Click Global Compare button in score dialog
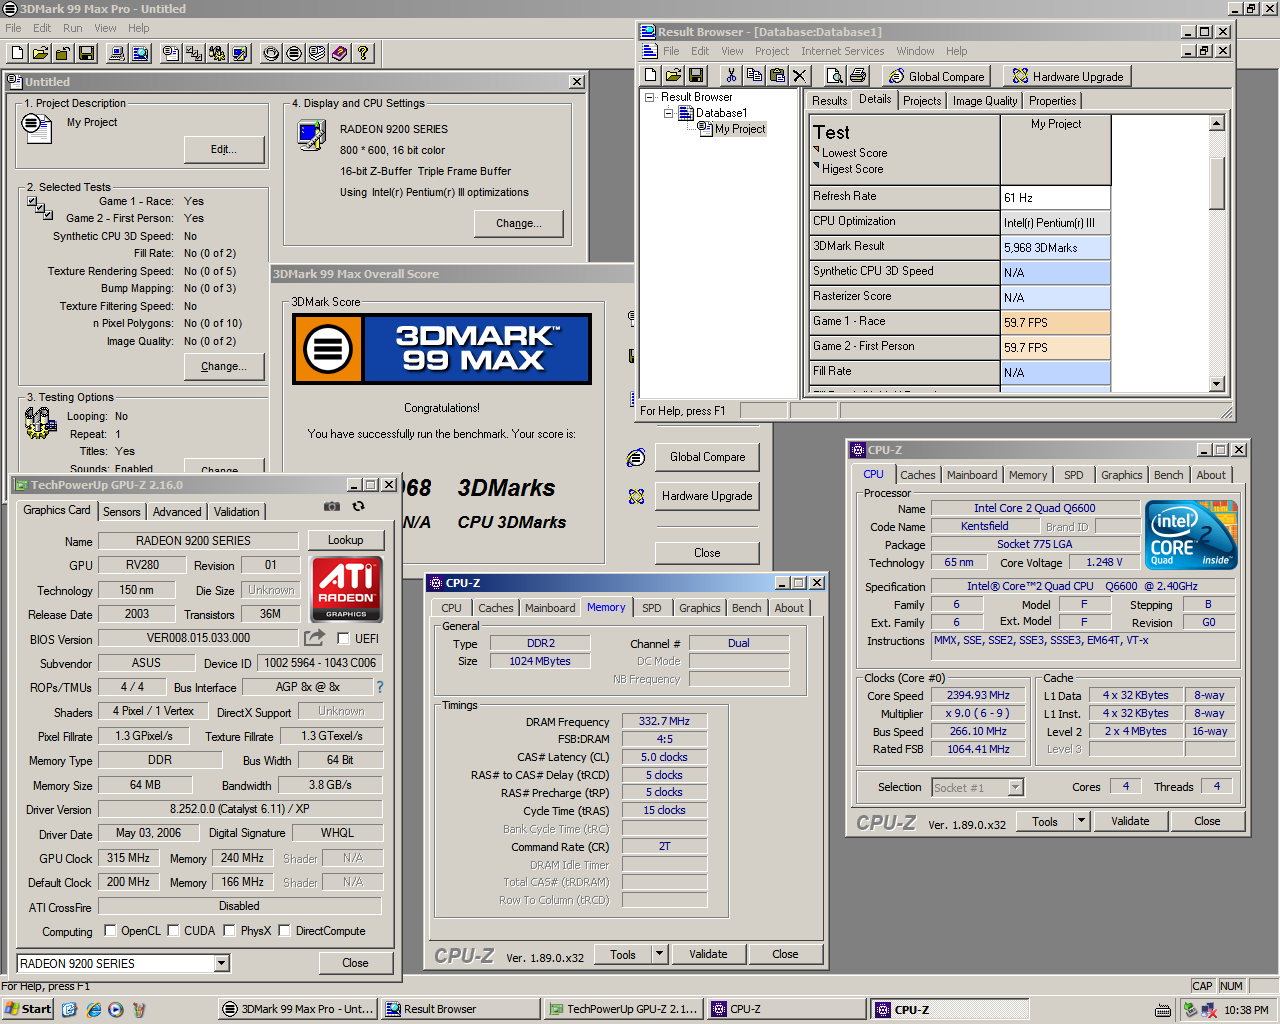Screen dimensions: 1280x1024 [707, 457]
